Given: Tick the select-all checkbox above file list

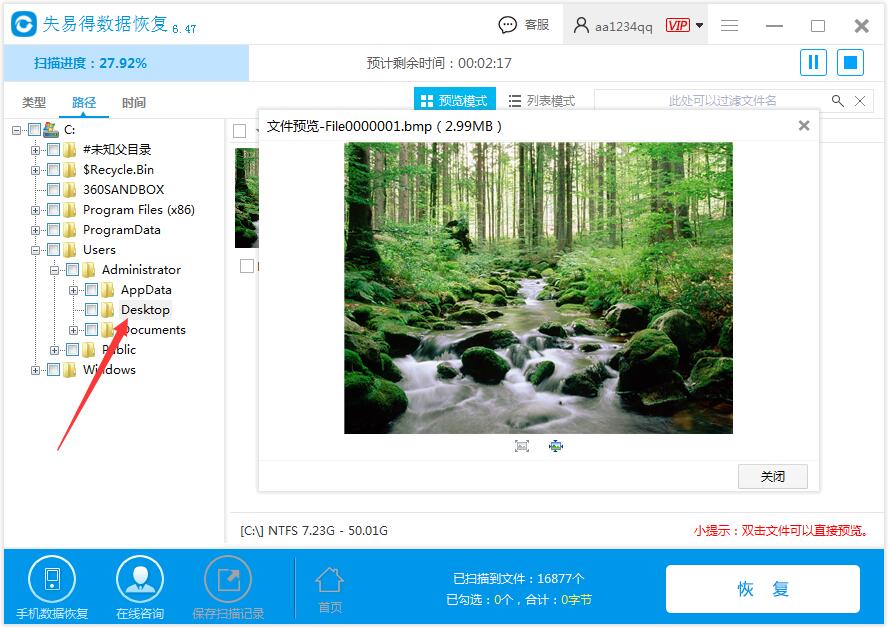Looking at the screenshot, I should coord(238,130).
